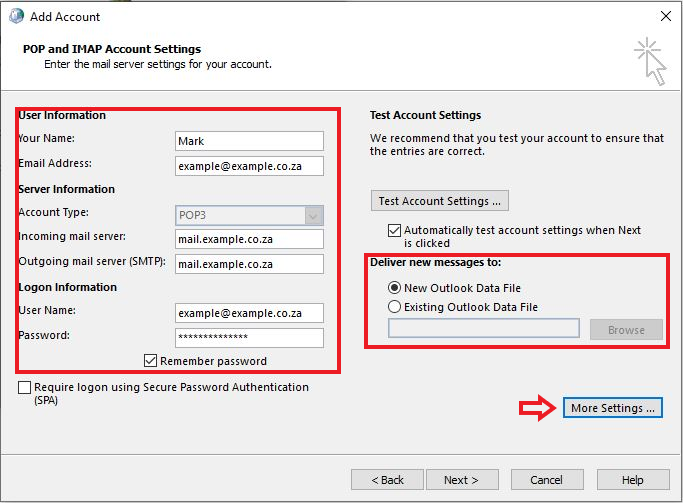Go Back to the previous page
Screen dimensions: 683x503
(x=387, y=479)
